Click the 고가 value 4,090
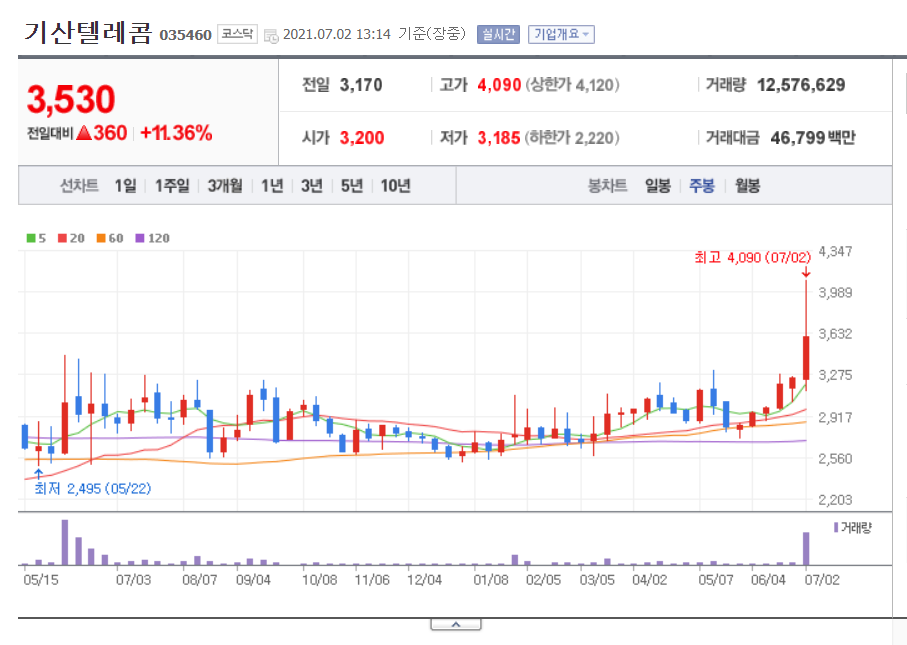Image resolution: width=907 pixels, height=645 pixels. pyautogui.click(x=499, y=85)
